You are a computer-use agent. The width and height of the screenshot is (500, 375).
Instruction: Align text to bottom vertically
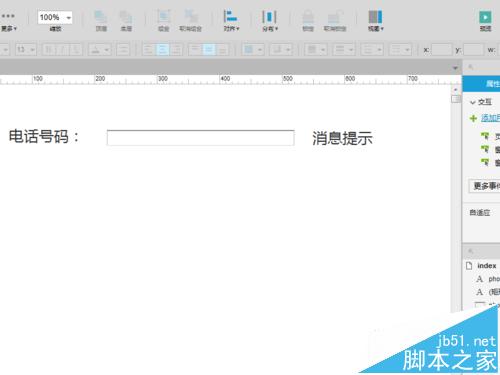pos(223,50)
